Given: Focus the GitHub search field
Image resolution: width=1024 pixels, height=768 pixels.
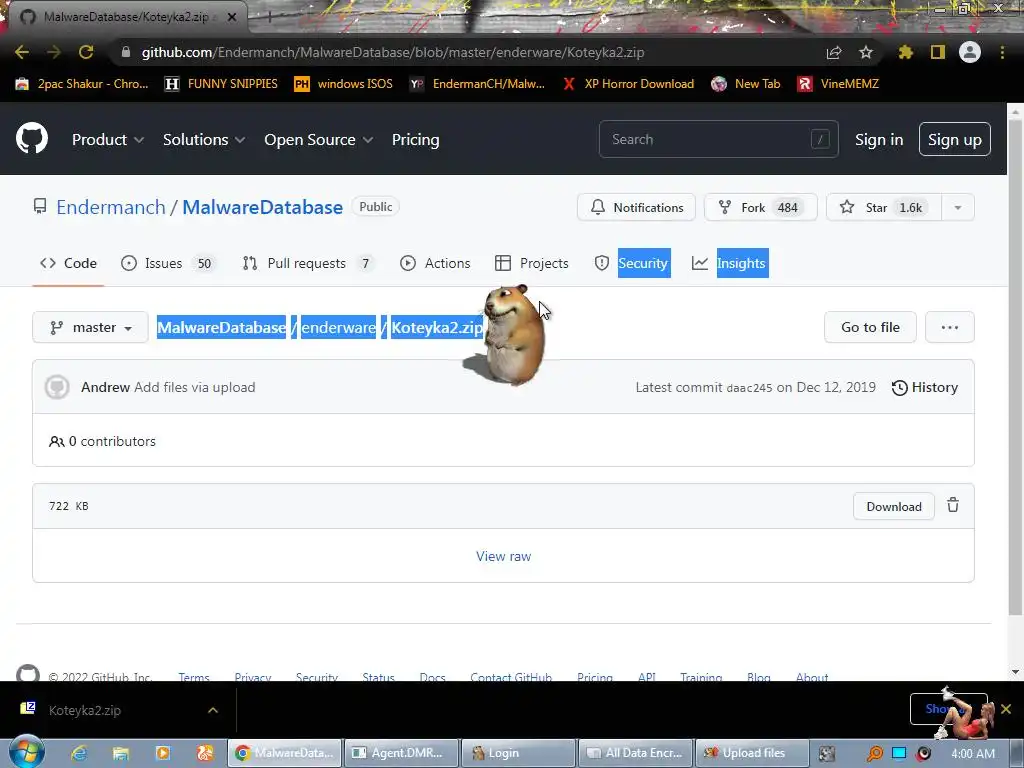Looking at the screenshot, I should (718, 139).
